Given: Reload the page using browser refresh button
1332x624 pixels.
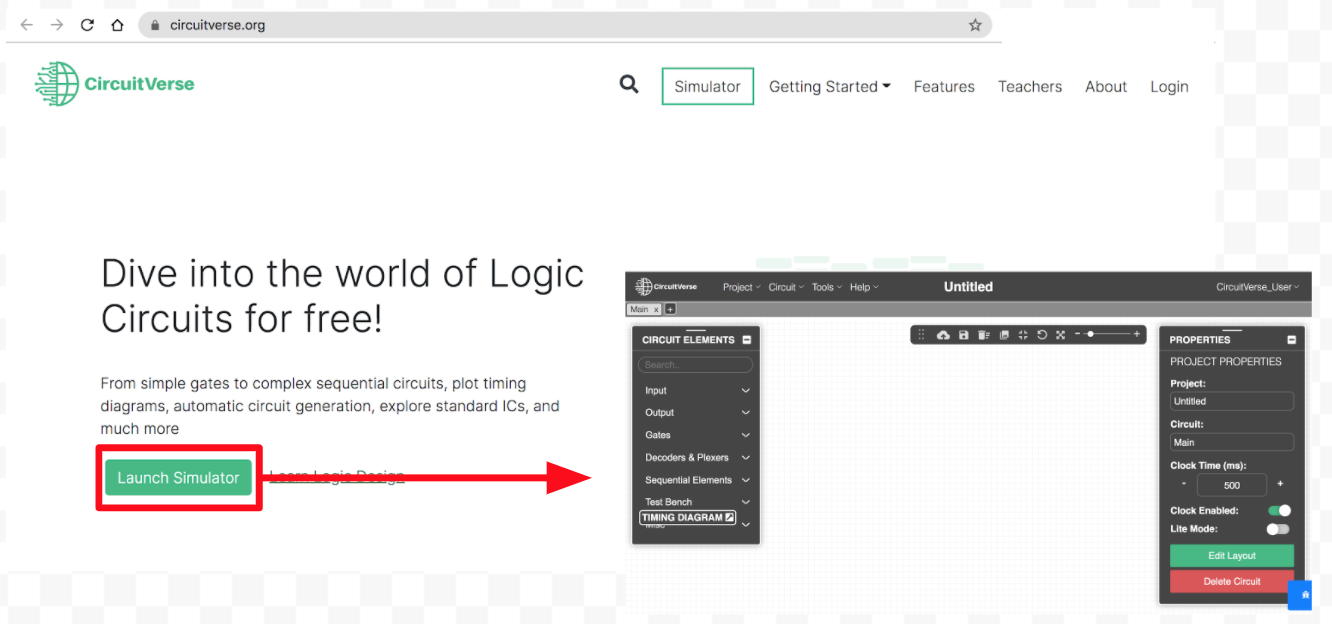Looking at the screenshot, I should click(x=87, y=25).
